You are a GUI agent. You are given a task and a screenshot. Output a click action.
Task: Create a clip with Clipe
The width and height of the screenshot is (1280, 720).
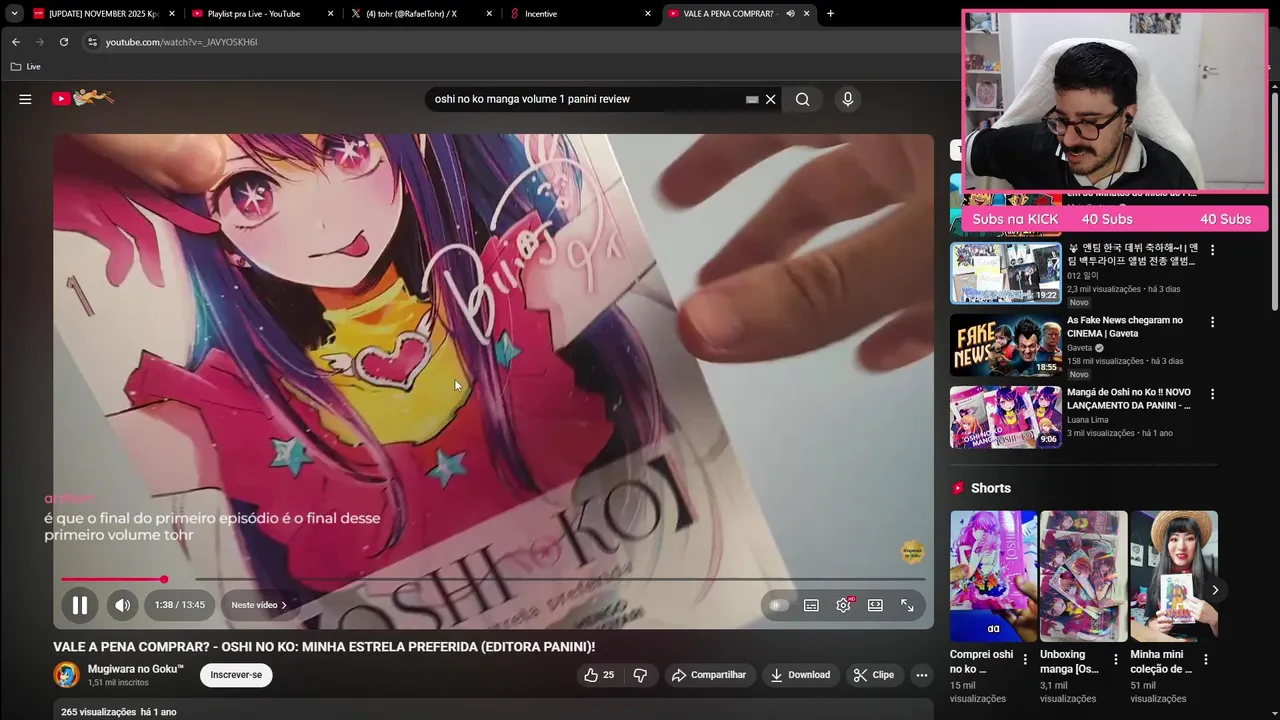[x=873, y=675]
